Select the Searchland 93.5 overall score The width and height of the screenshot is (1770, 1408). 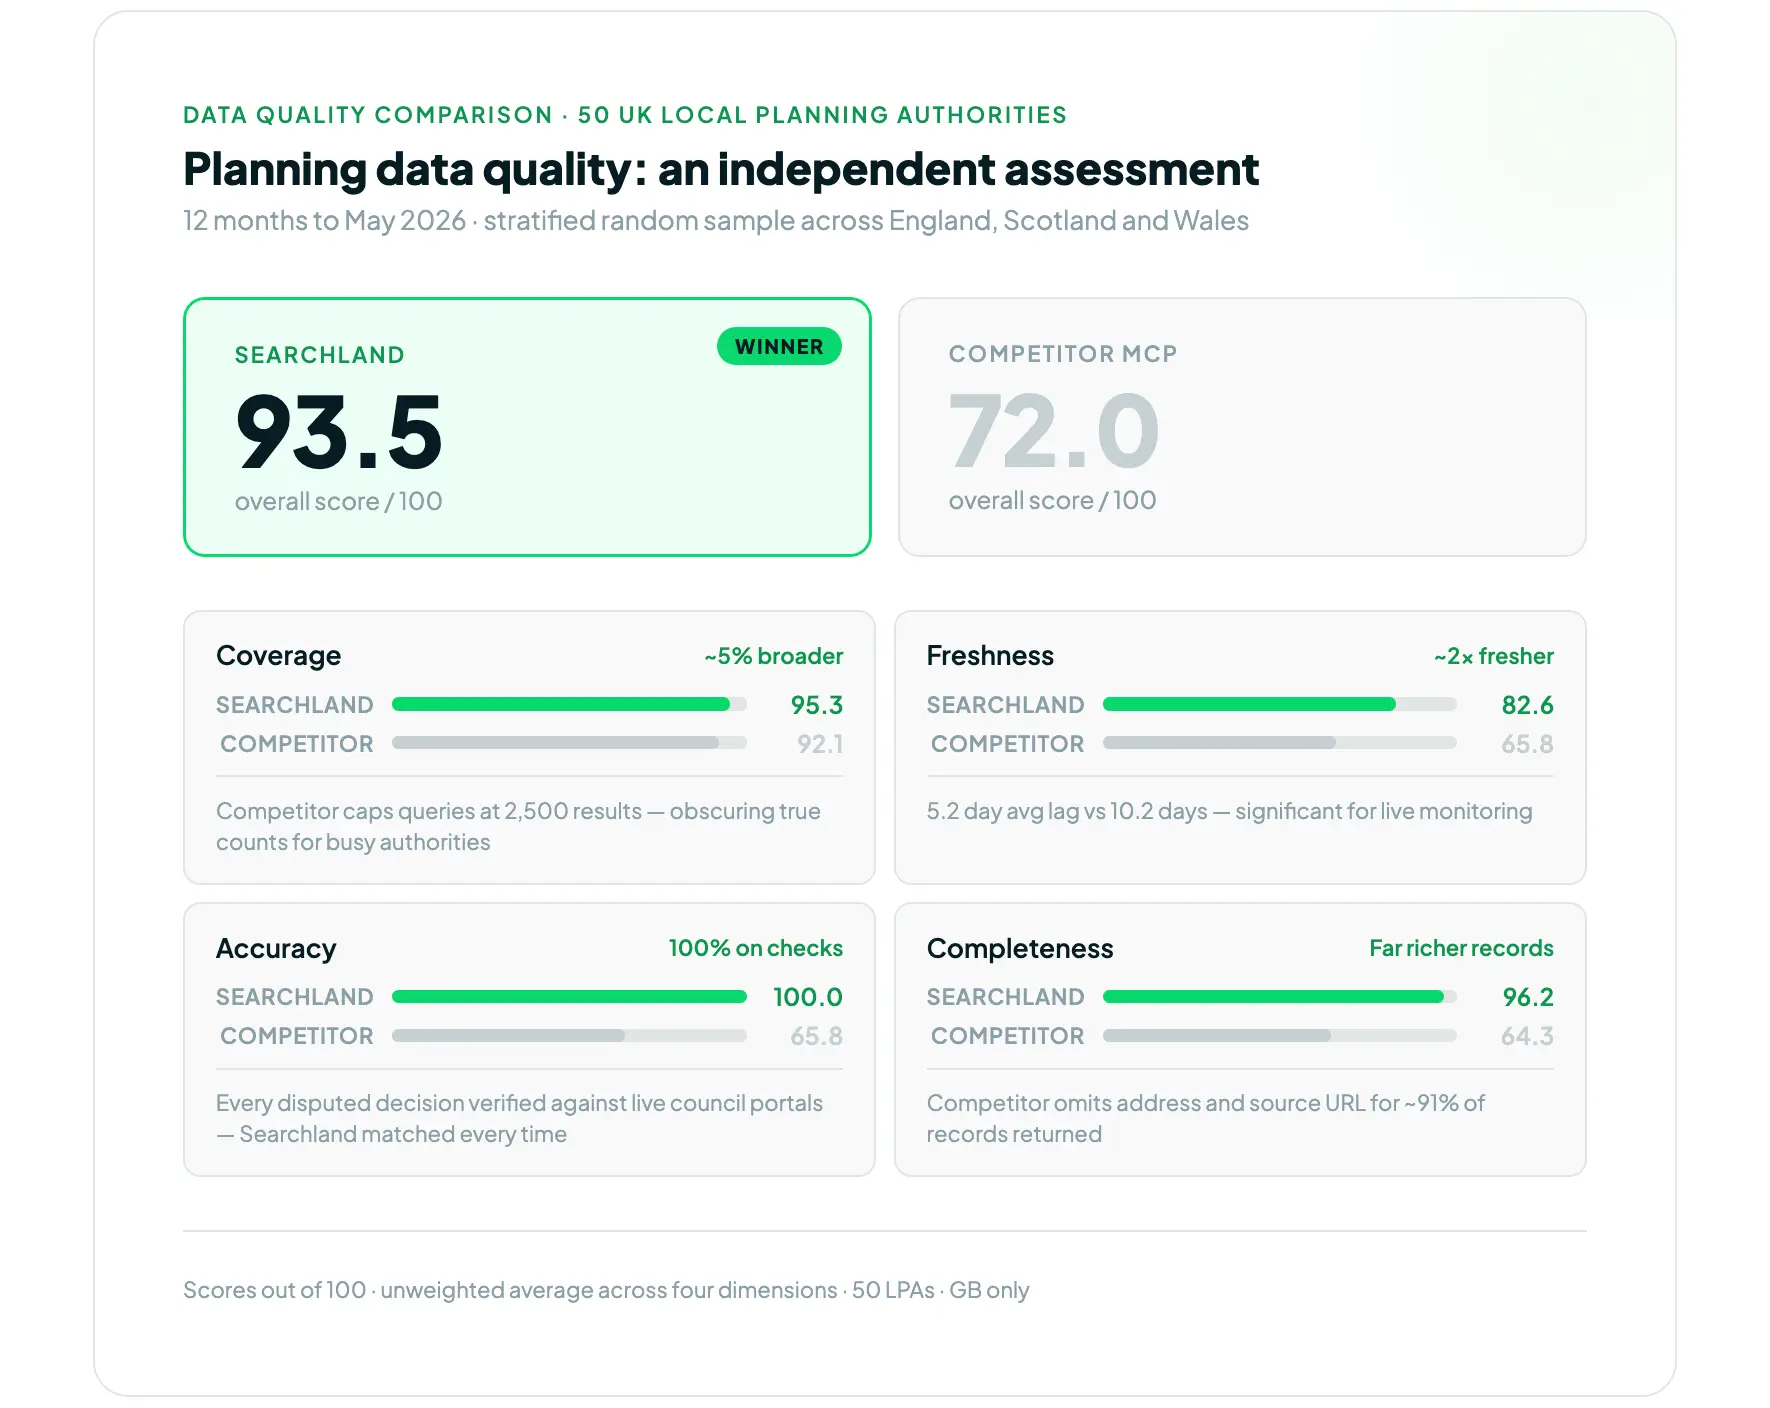338,432
